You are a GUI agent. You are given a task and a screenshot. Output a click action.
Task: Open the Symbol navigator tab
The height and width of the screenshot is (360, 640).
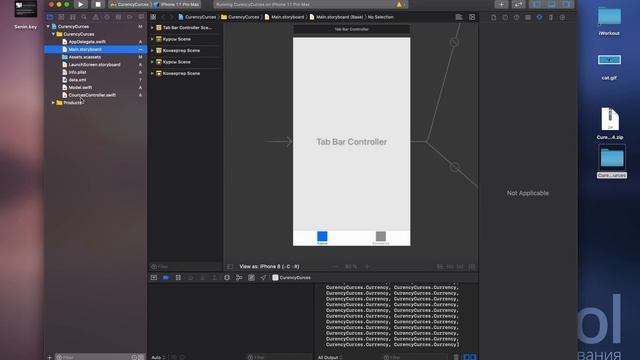coord(73,17)
